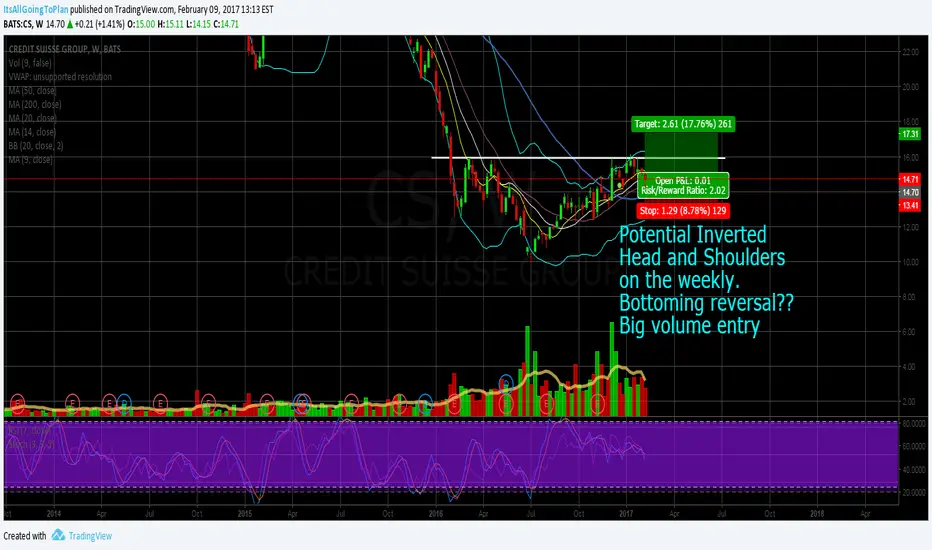Click the 'H:15.11' high value in the header
932x550 pixels.
[x=171, y=24]
